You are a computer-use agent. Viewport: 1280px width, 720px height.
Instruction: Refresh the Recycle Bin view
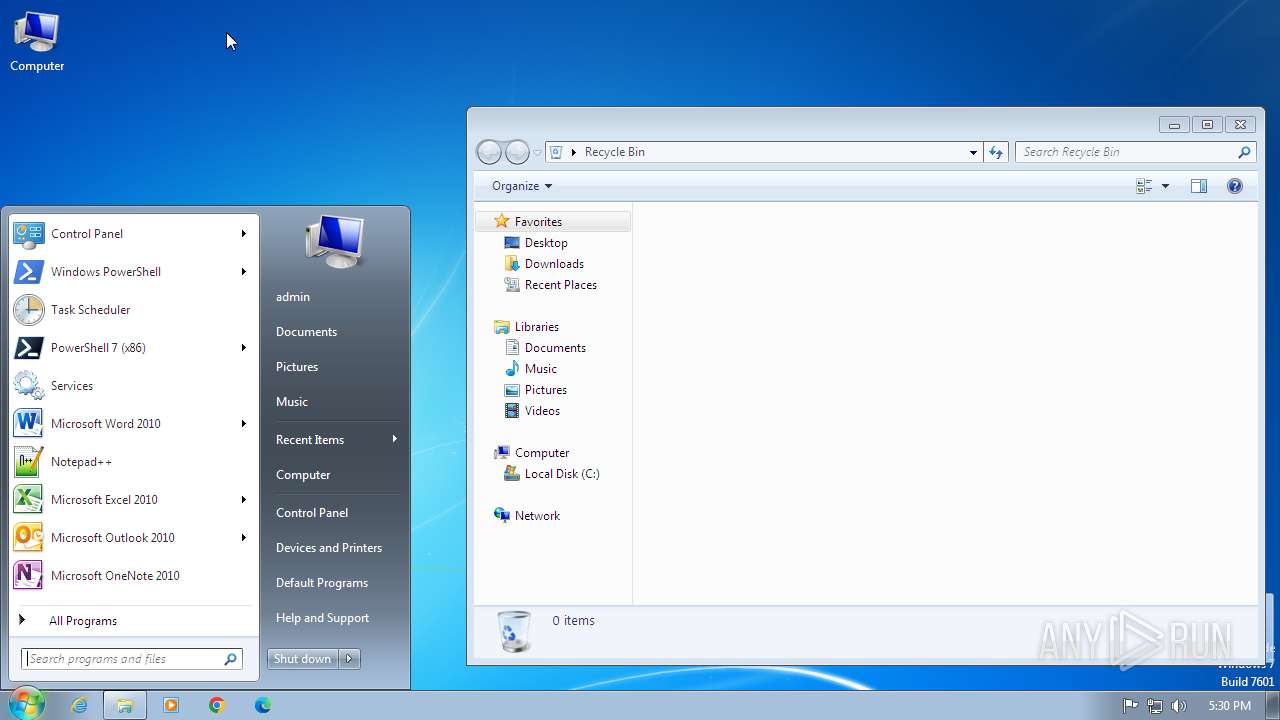(995, 152)
